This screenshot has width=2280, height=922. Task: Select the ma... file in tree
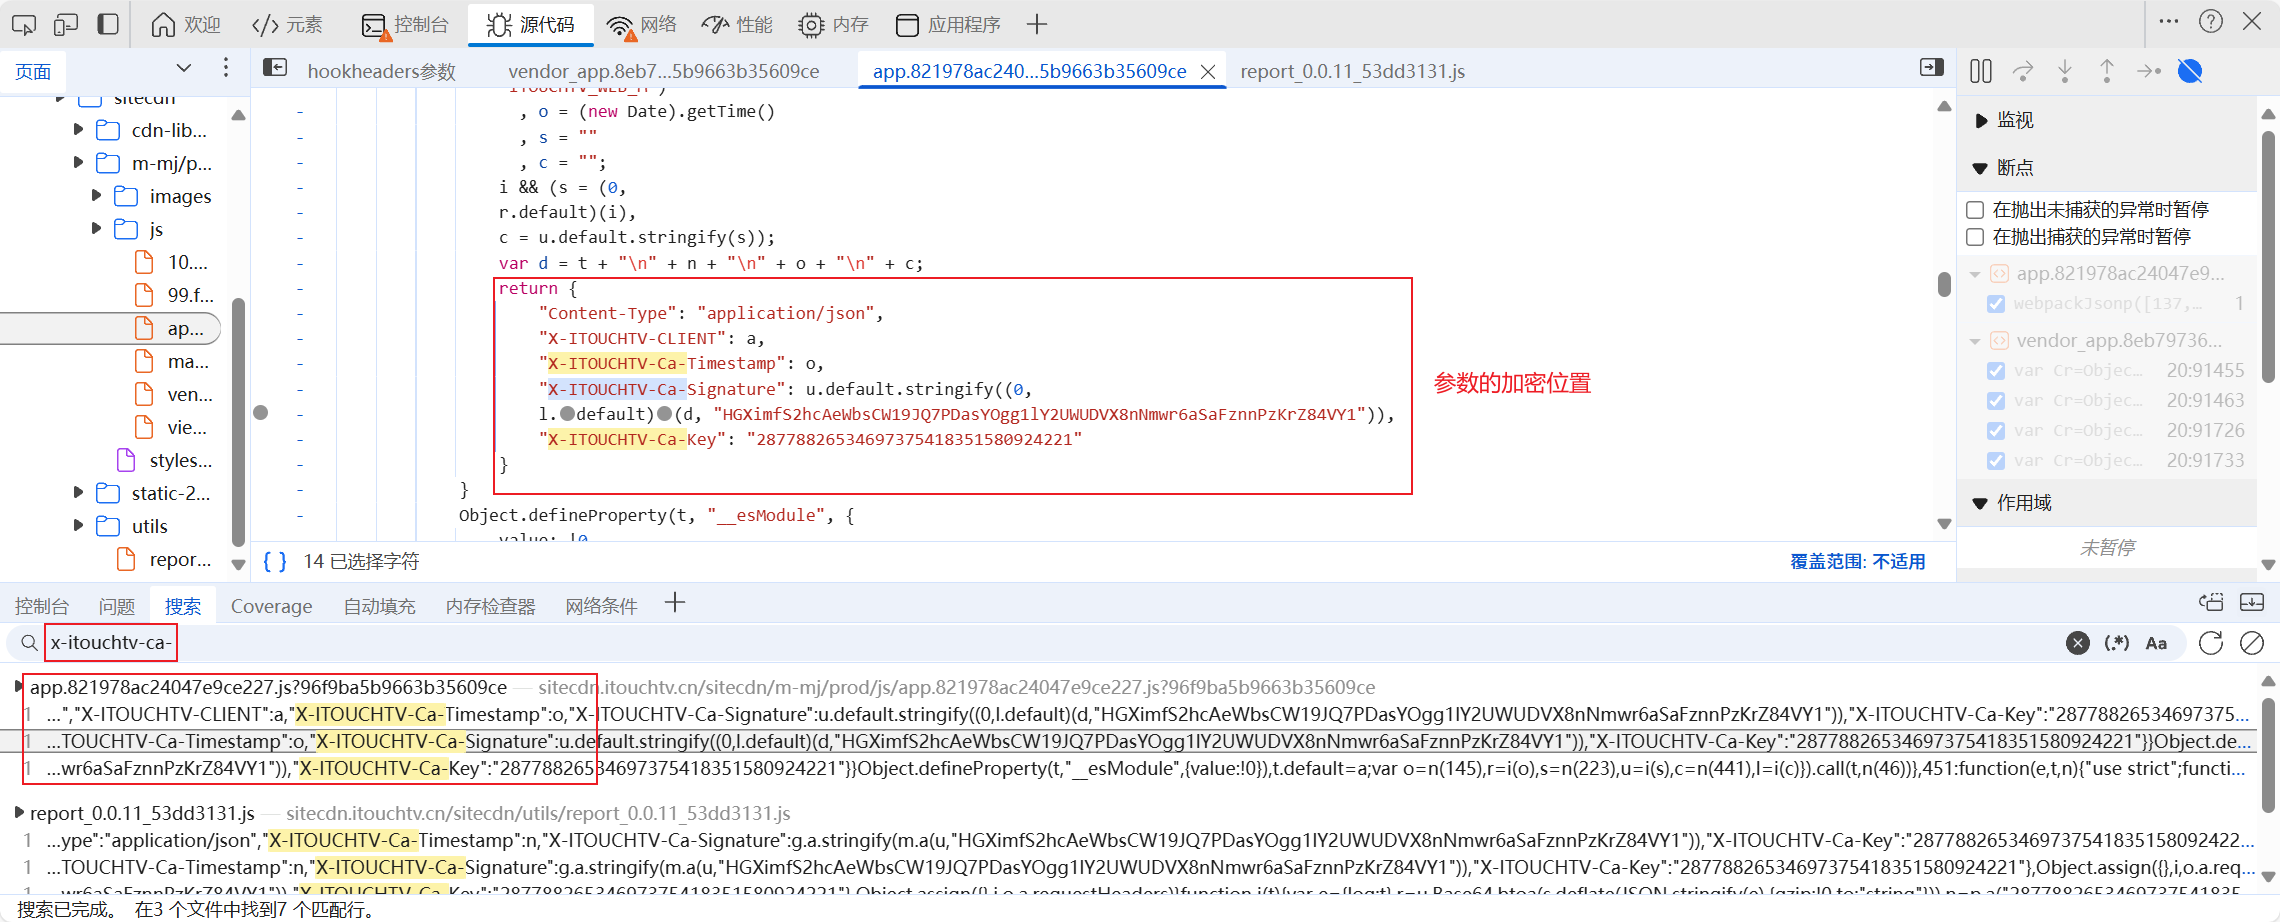[x=173, y=361]
